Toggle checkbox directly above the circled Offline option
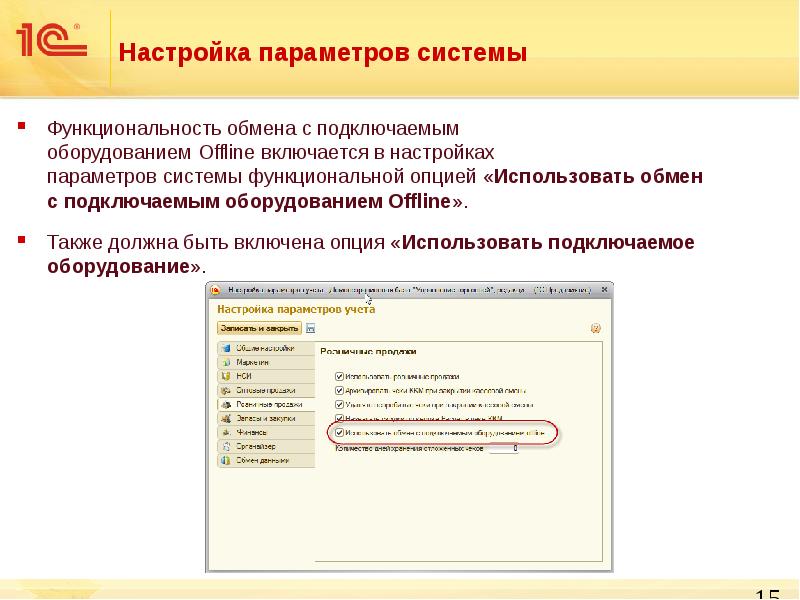The height and width of the screenshot is (600, 800). [x=340, y=419]
